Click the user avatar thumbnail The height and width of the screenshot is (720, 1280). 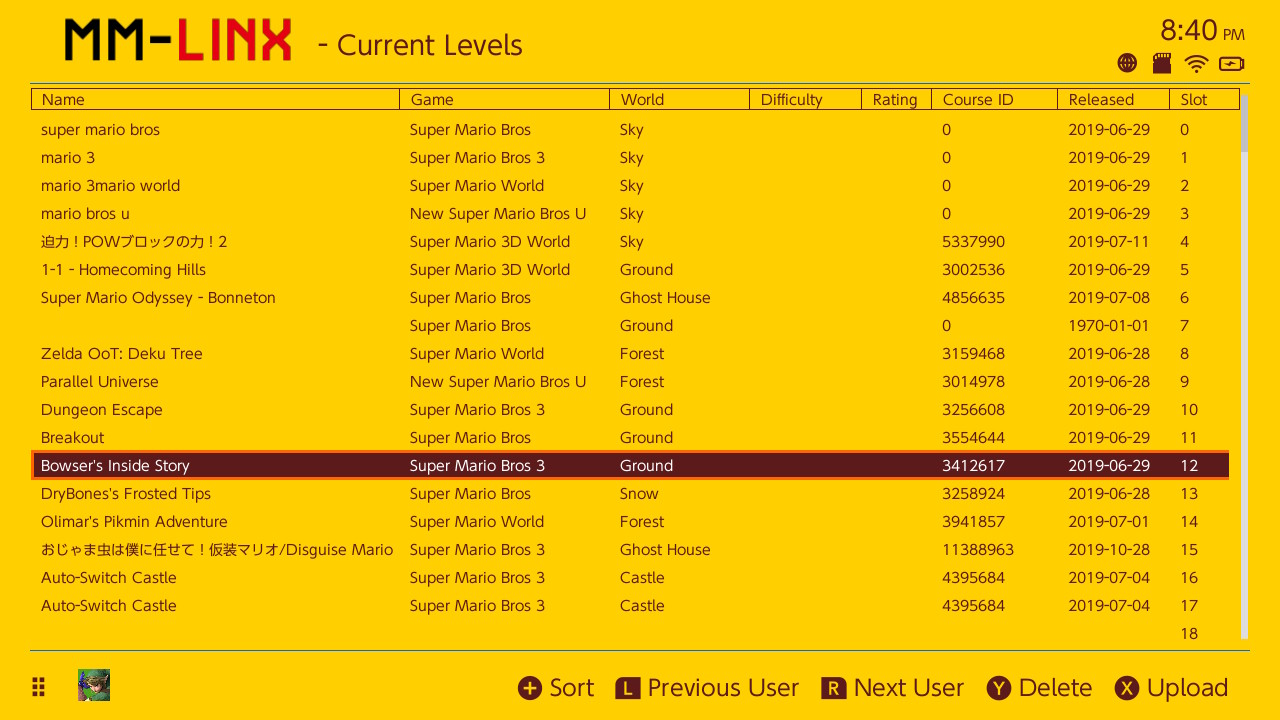(94, 685)
